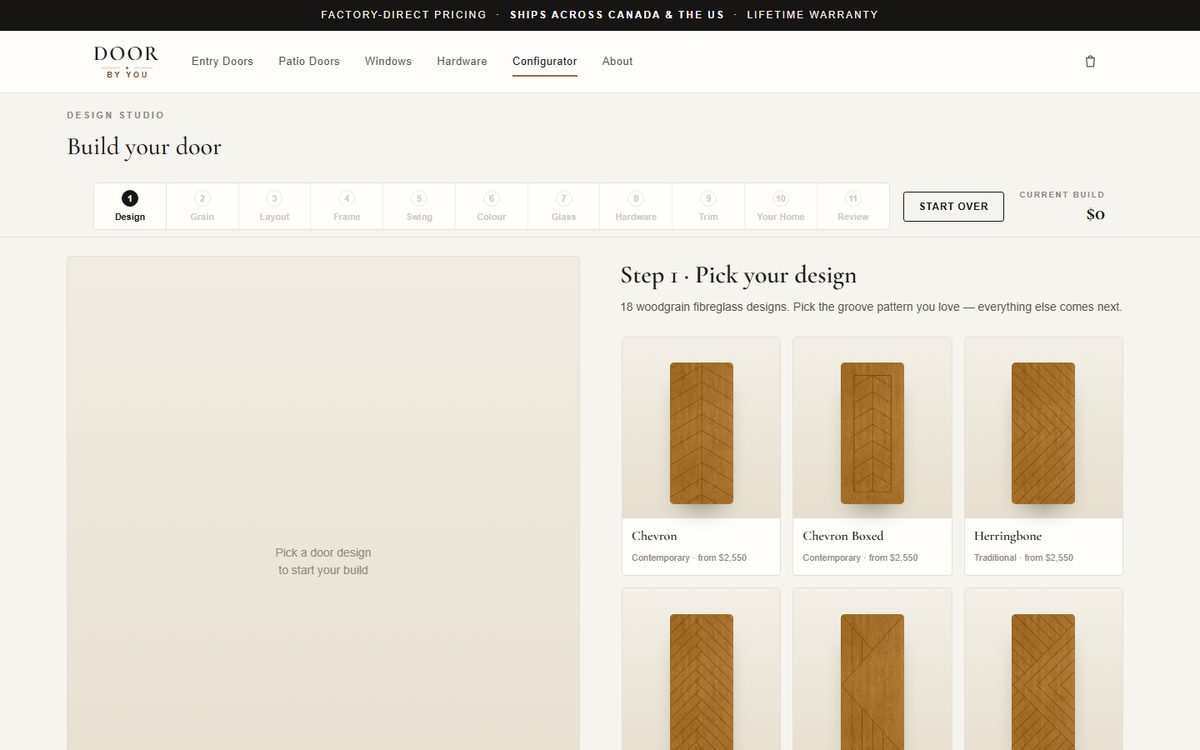This screenshot has width=1200, height=750.
Task: Click the Chevron design name label
Action: click(654, 536)
